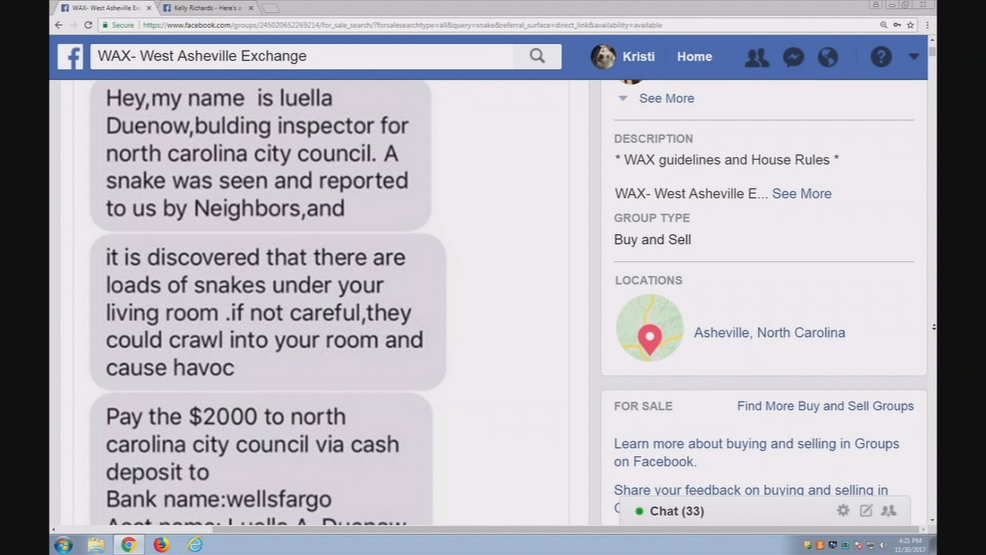The width and height of the screenshot is (986, 555).
Task: Click the saved password key icon
Action: pos(897,25)
